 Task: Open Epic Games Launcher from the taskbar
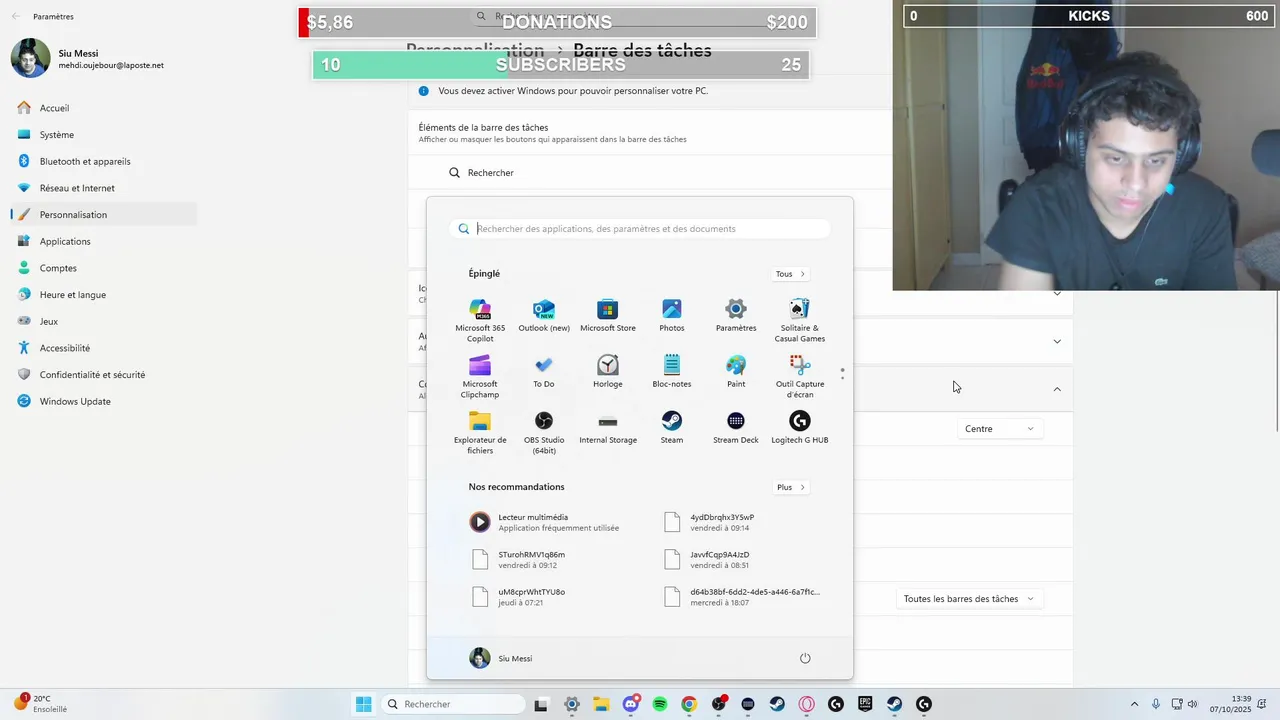[865, 704]
